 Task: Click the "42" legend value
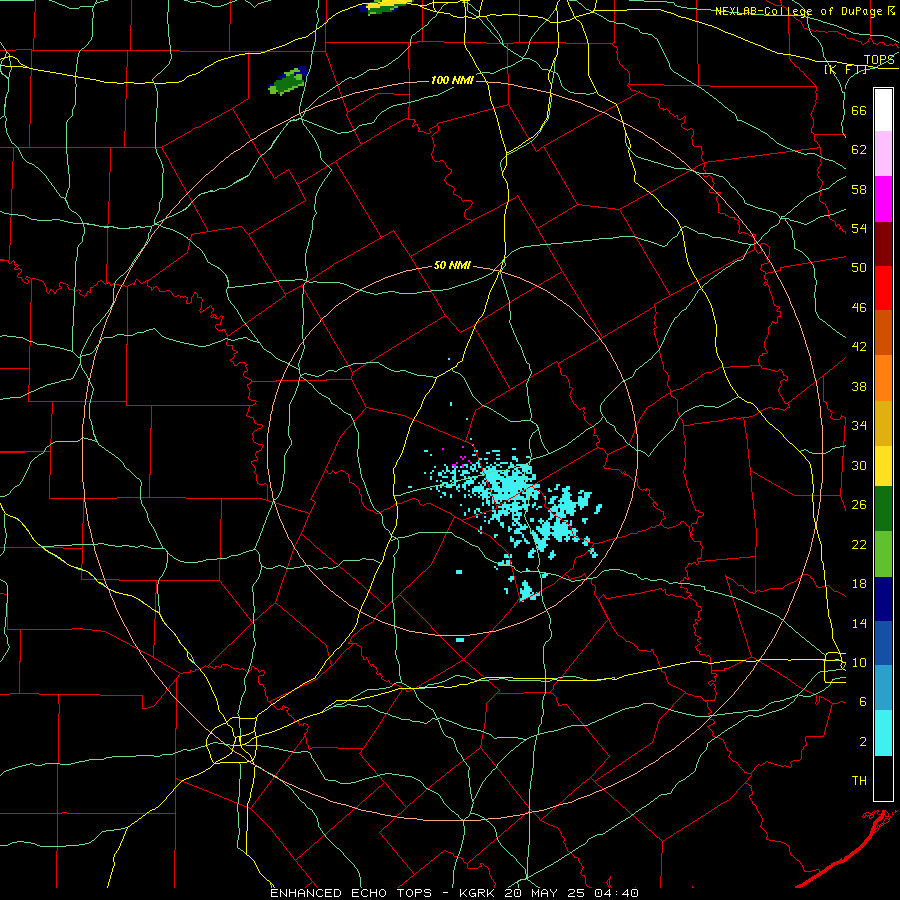click(x=859, y=346)
